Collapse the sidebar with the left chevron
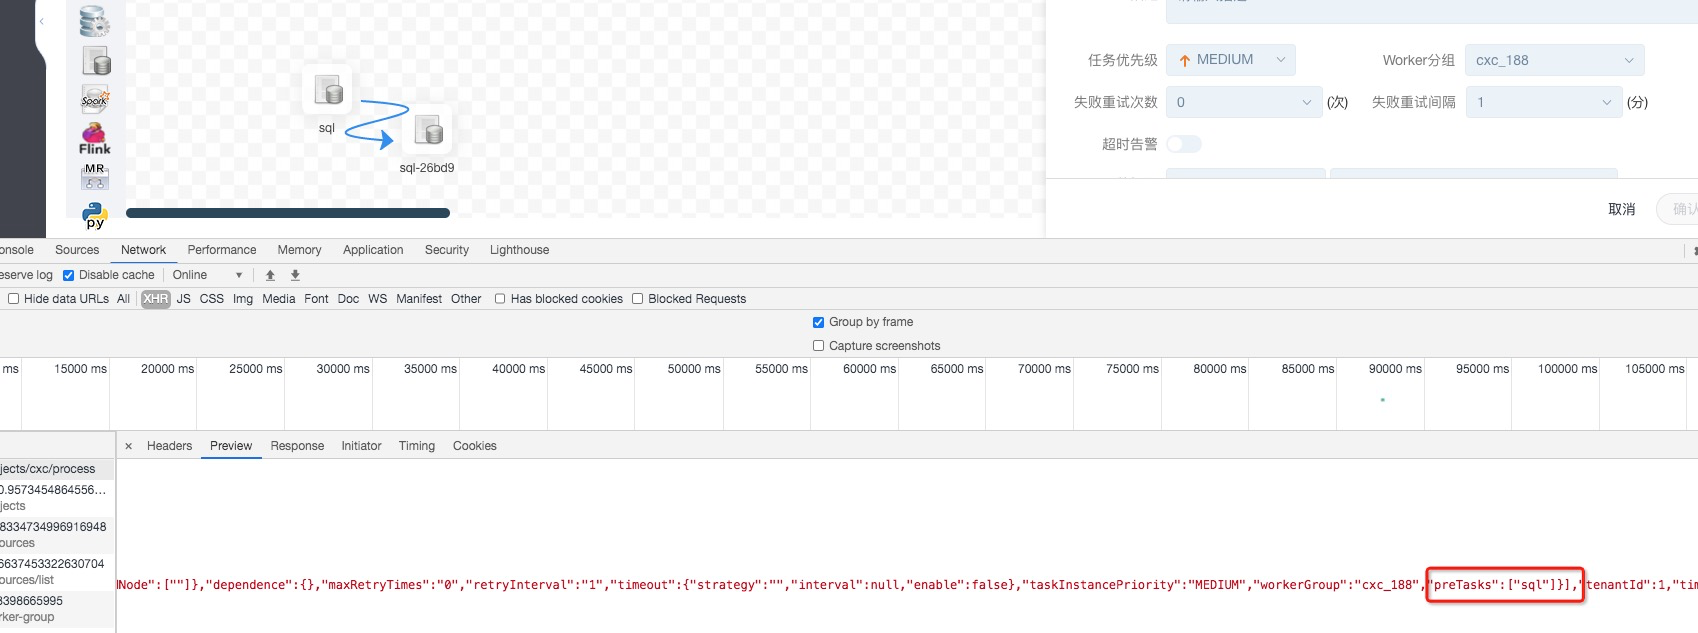 [x=42, y=21]
